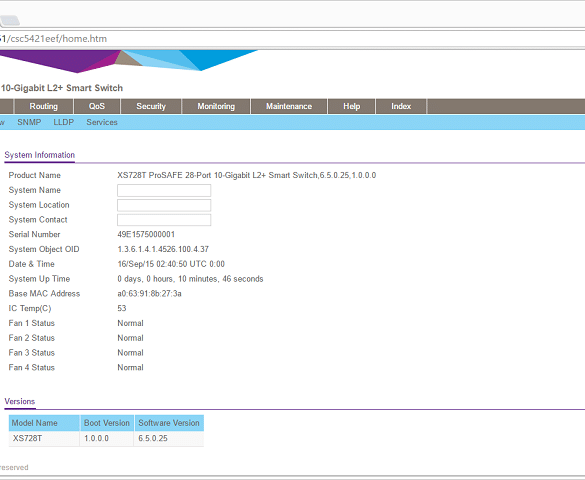585x480 pixels.
Task: Click the Fan 1 Status Normal value
Action: click(130, 323)
